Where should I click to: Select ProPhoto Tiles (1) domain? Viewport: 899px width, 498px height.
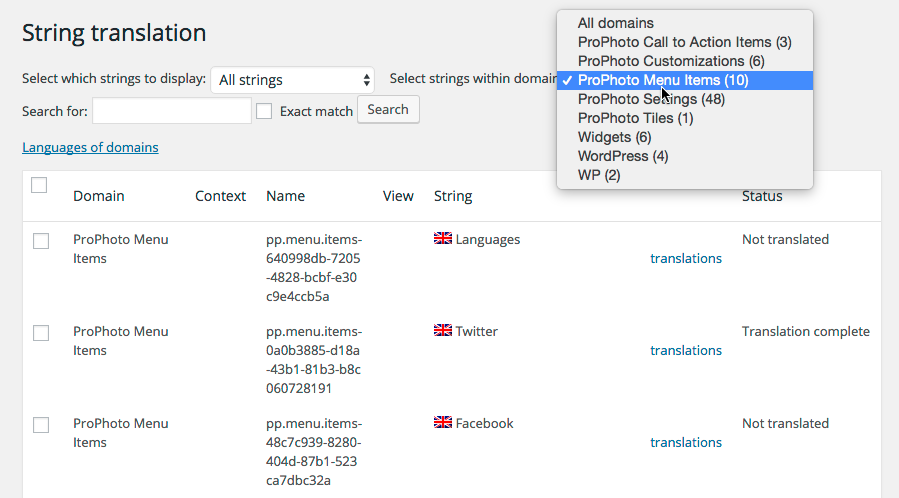click(685, 118)
